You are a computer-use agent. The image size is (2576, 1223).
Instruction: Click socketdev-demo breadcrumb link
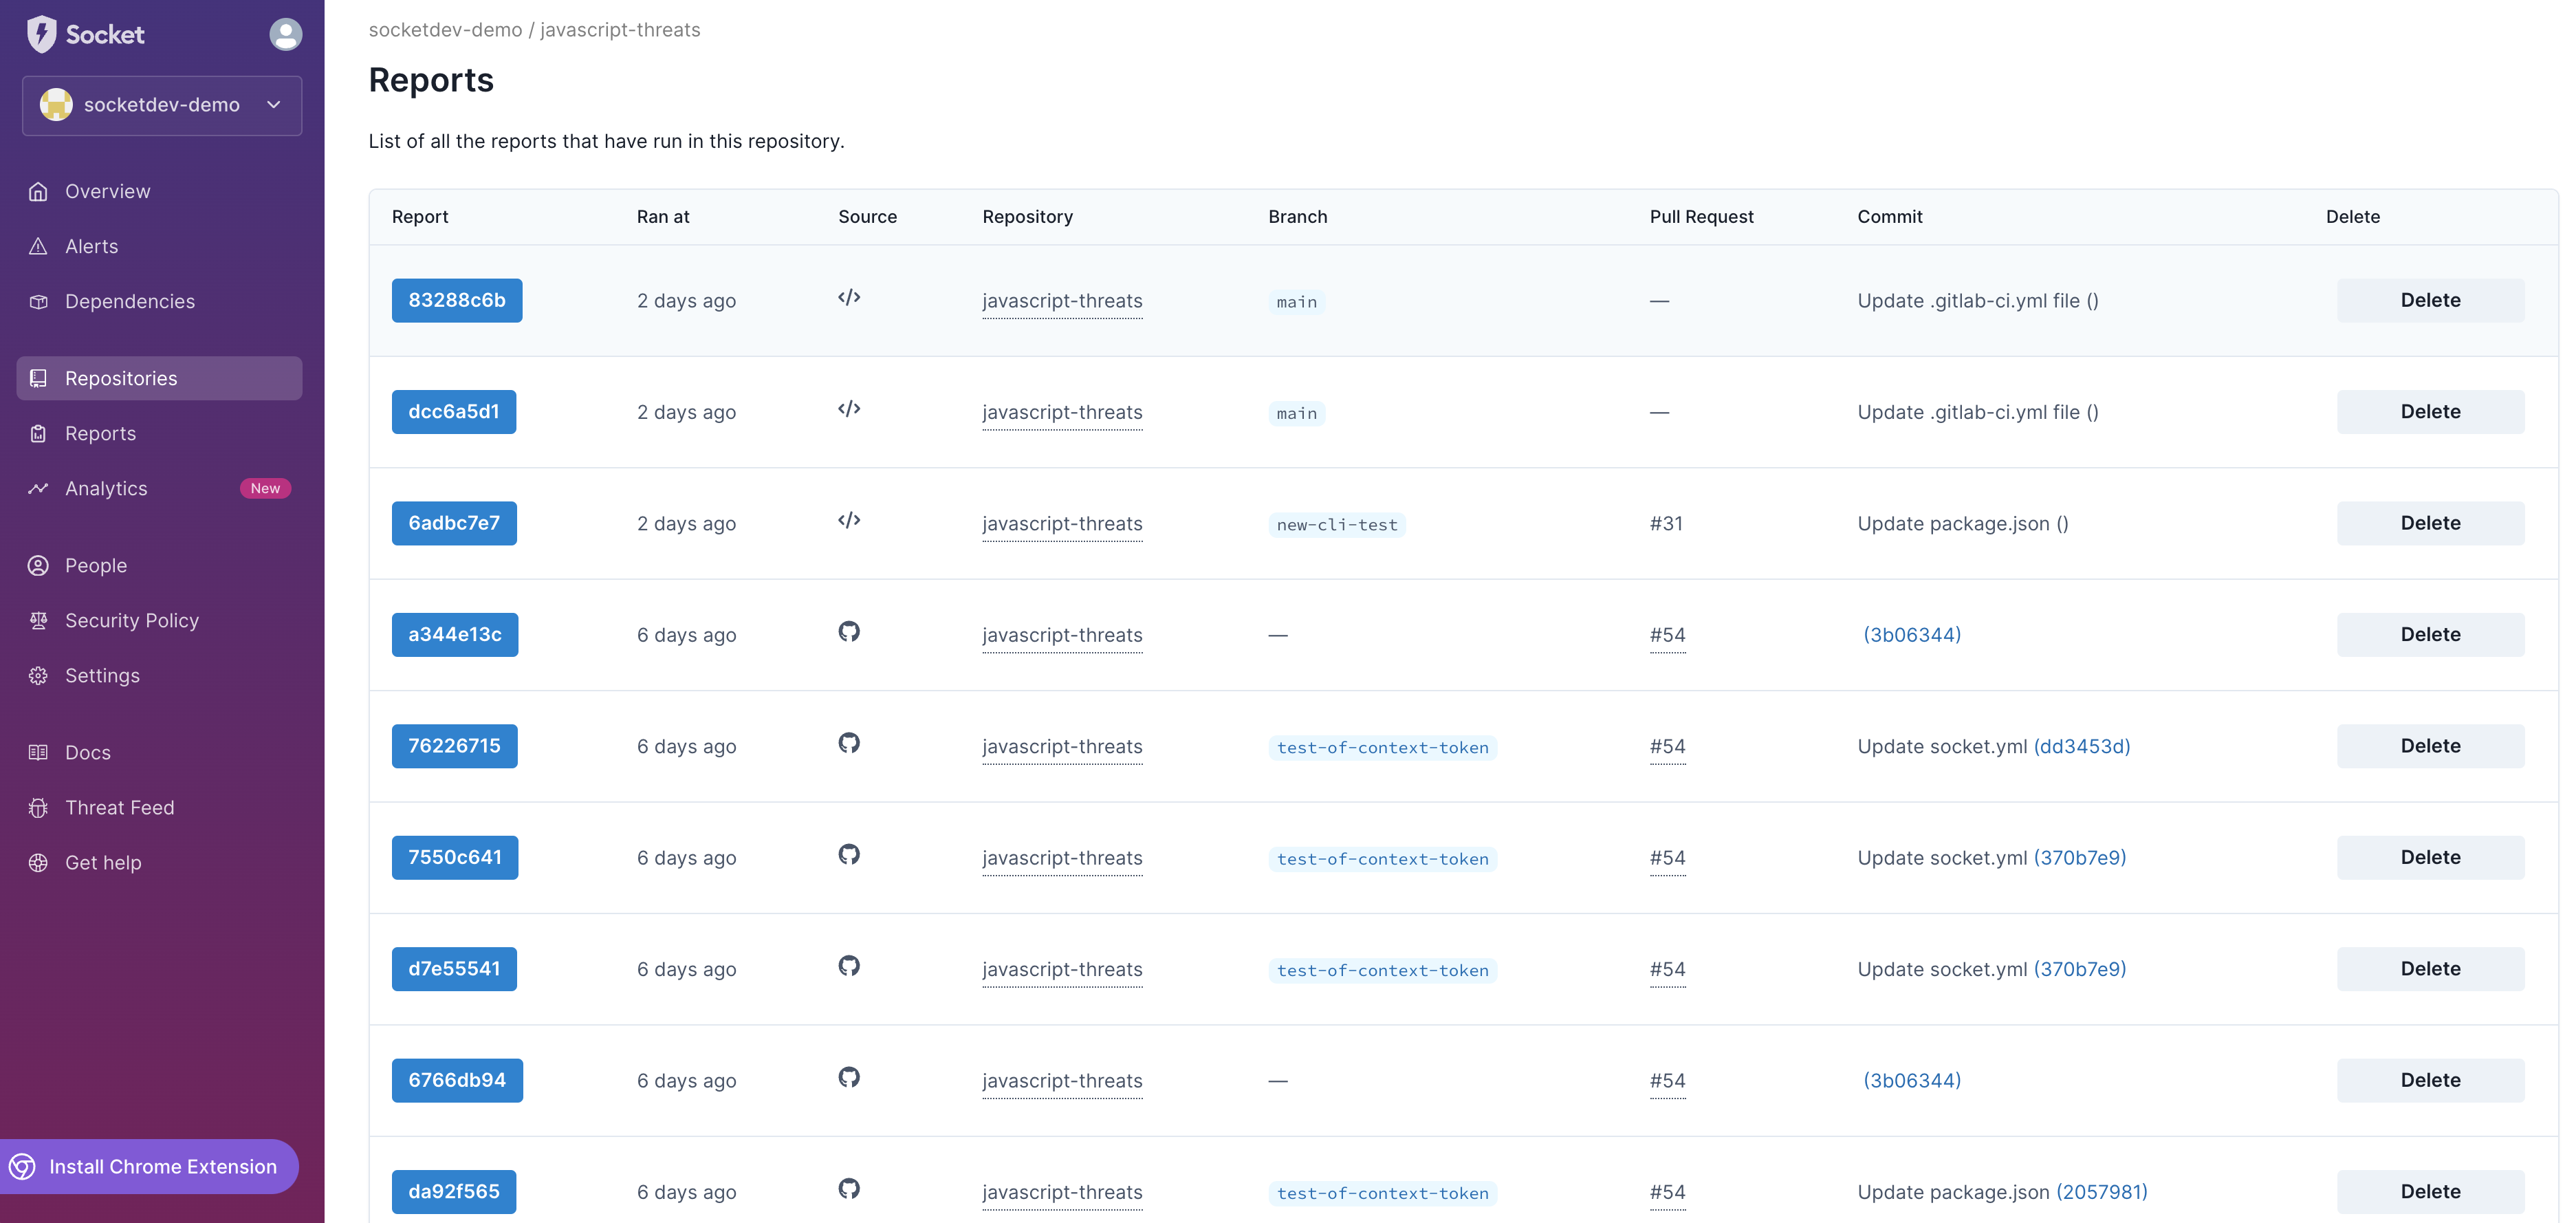pyautogui.click(x=445, y=30)
